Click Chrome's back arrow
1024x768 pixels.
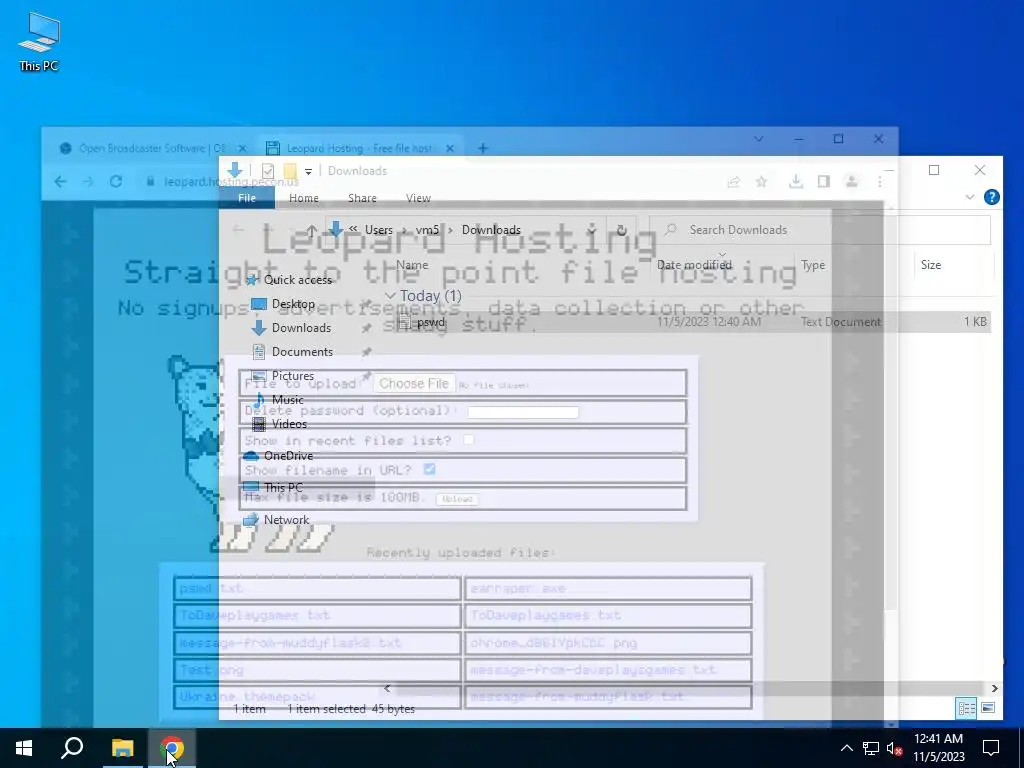click(x=61, y=182)
